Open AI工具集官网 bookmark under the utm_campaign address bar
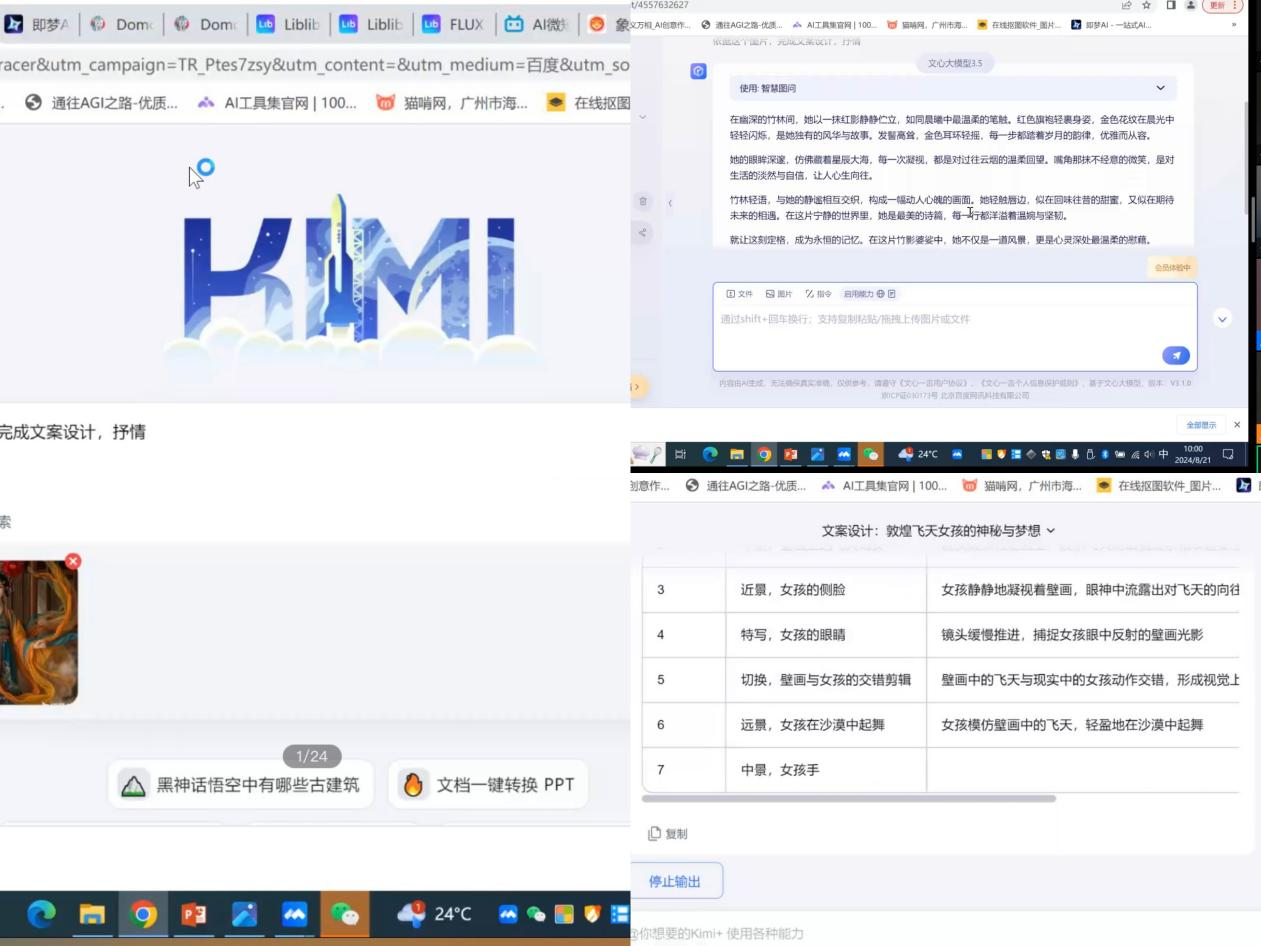The height and width of the screenshot is (946, 1261). tap(277, 102)
